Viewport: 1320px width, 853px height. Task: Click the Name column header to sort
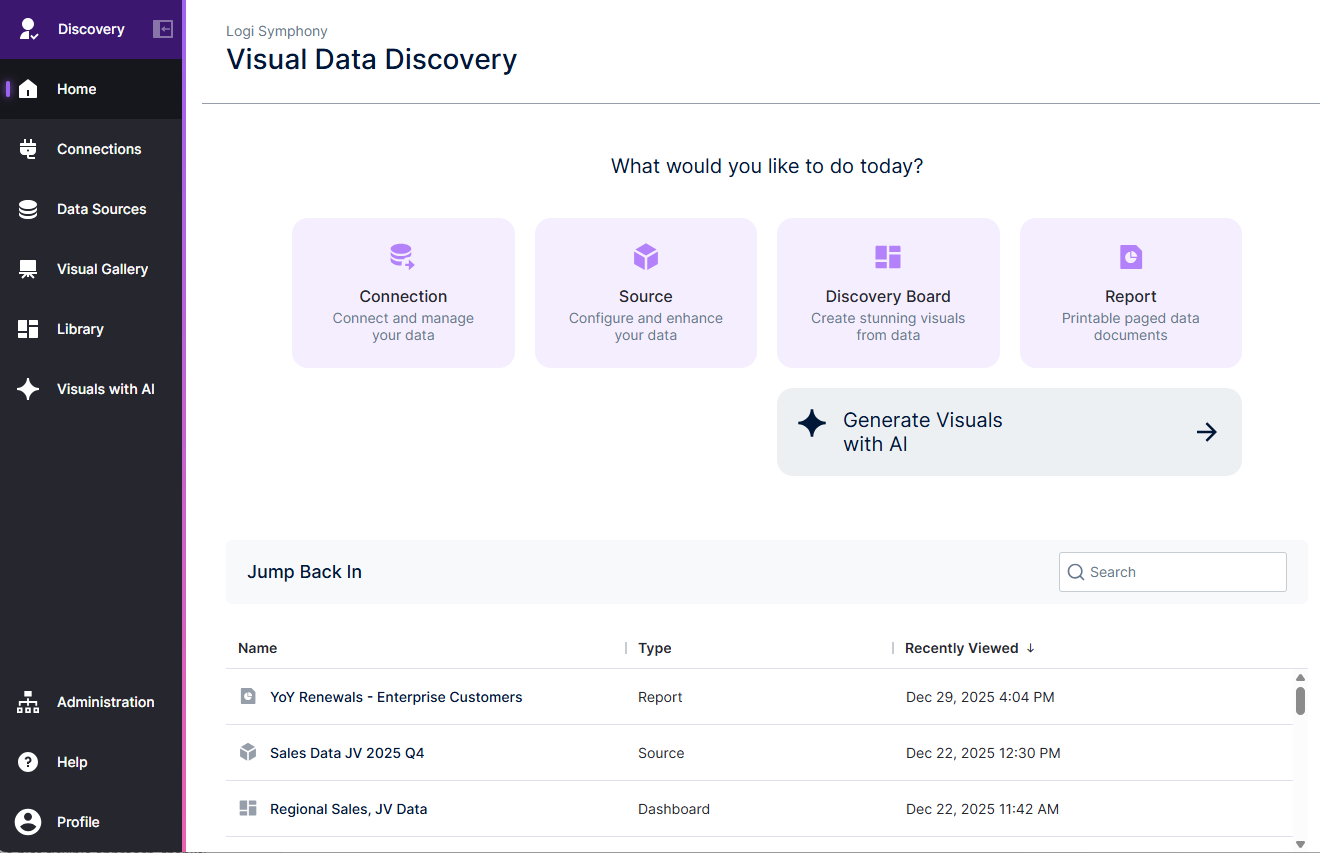click(x=257, y=648)
